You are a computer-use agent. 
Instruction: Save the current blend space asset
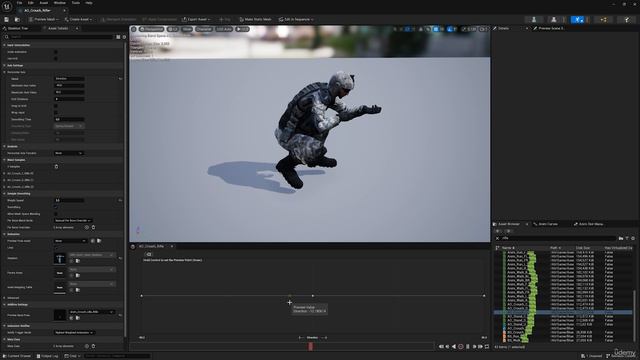tap(7, 19)
